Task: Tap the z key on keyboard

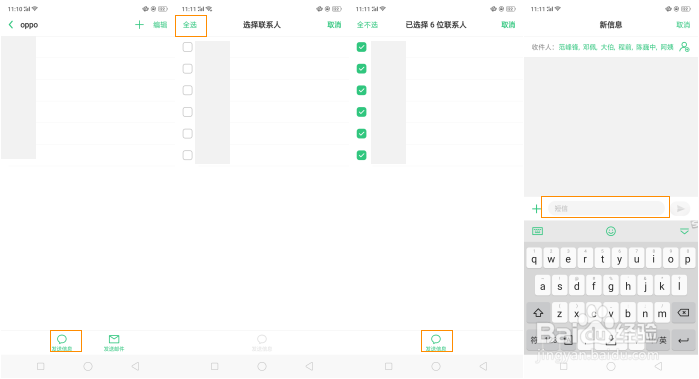Action: tap(559, 313)
